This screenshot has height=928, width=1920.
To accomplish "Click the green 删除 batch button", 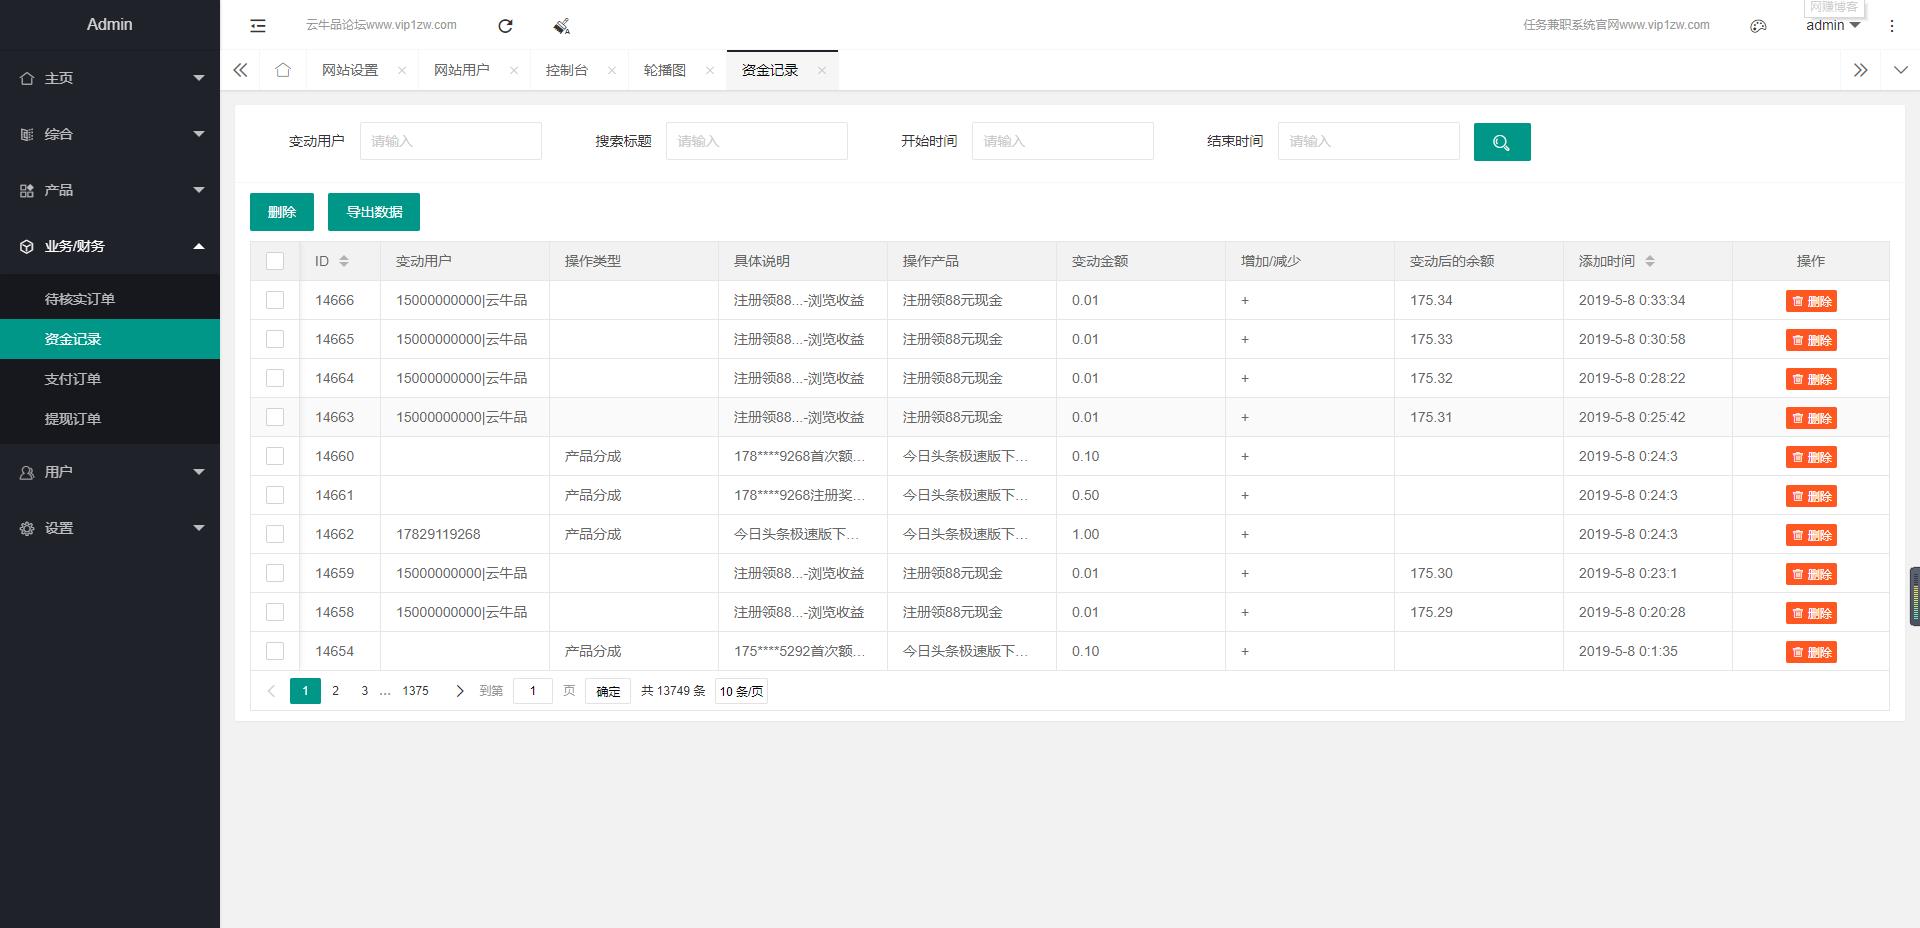I will [x=282, y=212].
